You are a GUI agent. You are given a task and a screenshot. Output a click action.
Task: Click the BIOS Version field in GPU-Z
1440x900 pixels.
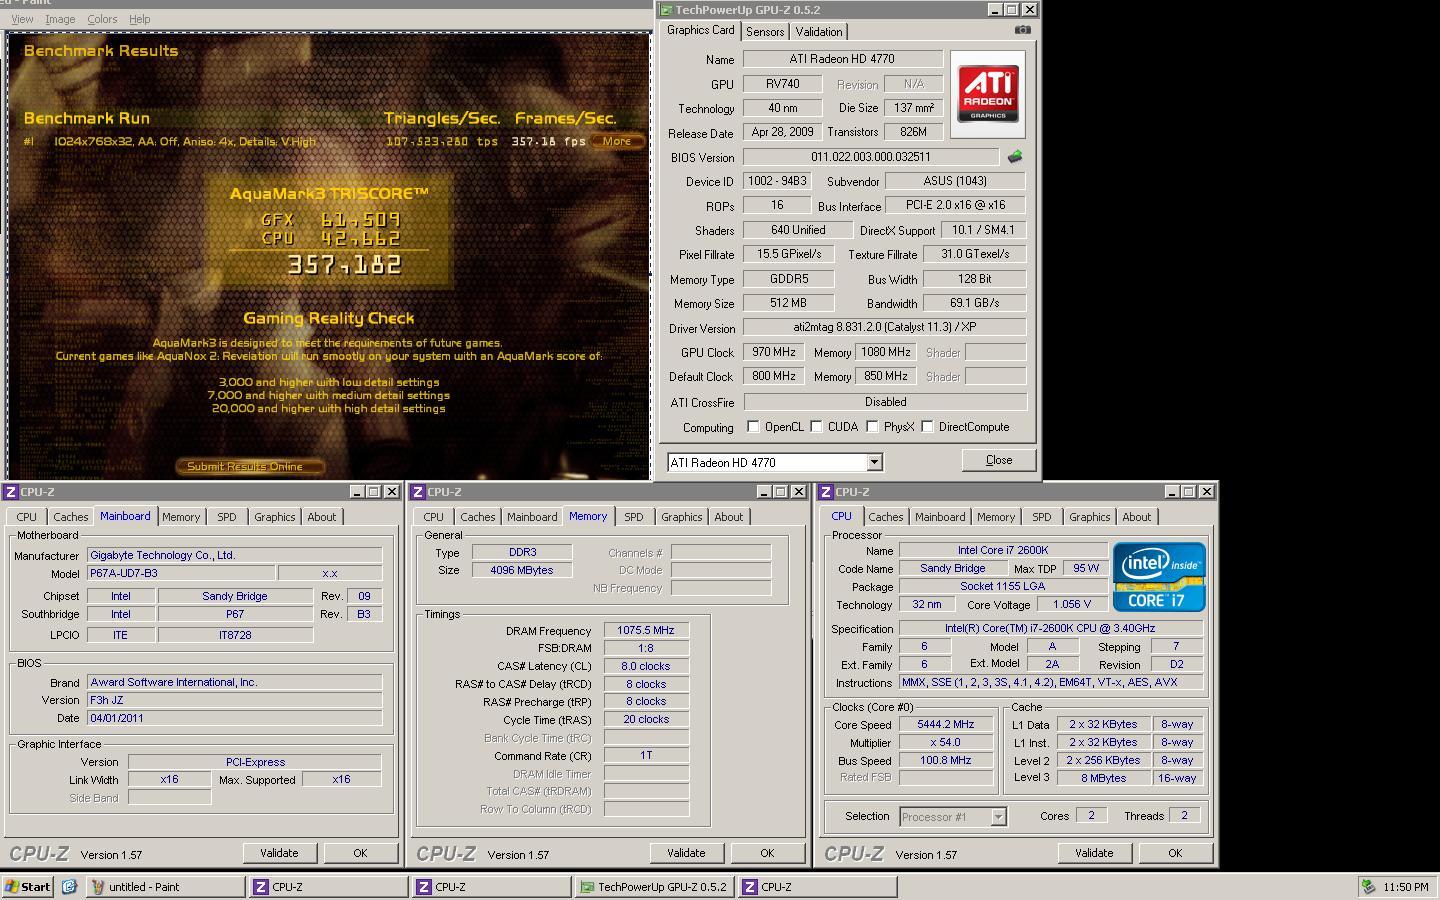pos(870,157)
